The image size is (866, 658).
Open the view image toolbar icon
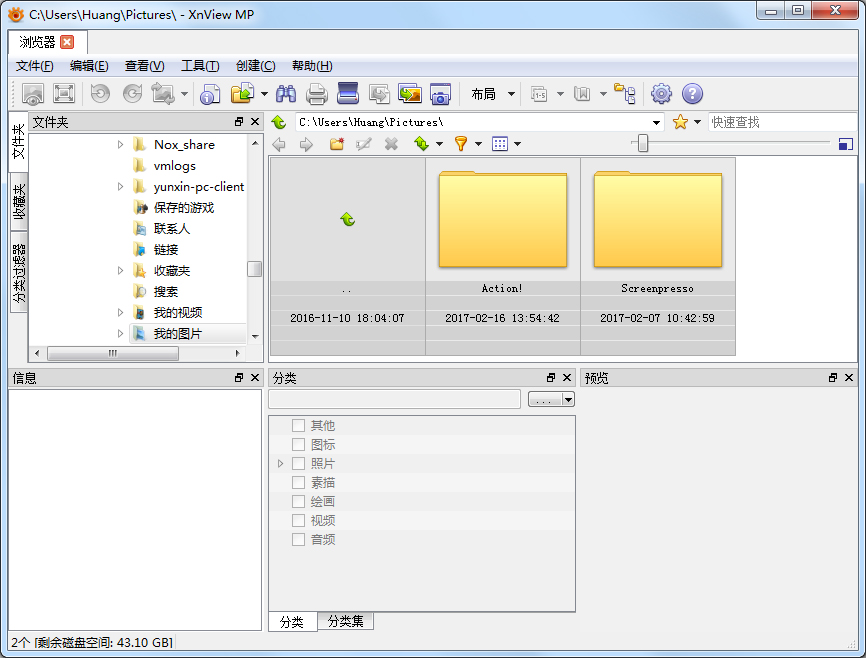tap(33, 94)
